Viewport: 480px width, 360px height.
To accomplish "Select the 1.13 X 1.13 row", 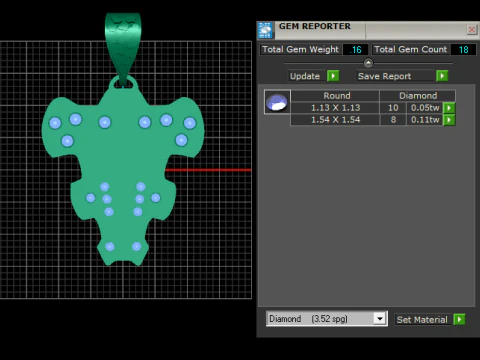I will pyautogui.click(x=335, y=108).
